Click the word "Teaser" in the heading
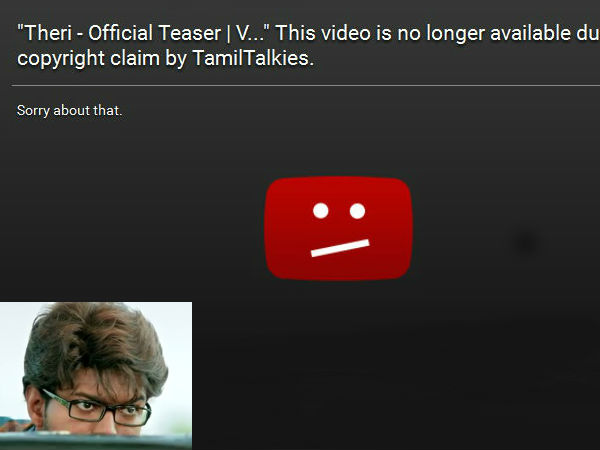Viewport: 600px width, 450px height. click(x=190, y=33)
